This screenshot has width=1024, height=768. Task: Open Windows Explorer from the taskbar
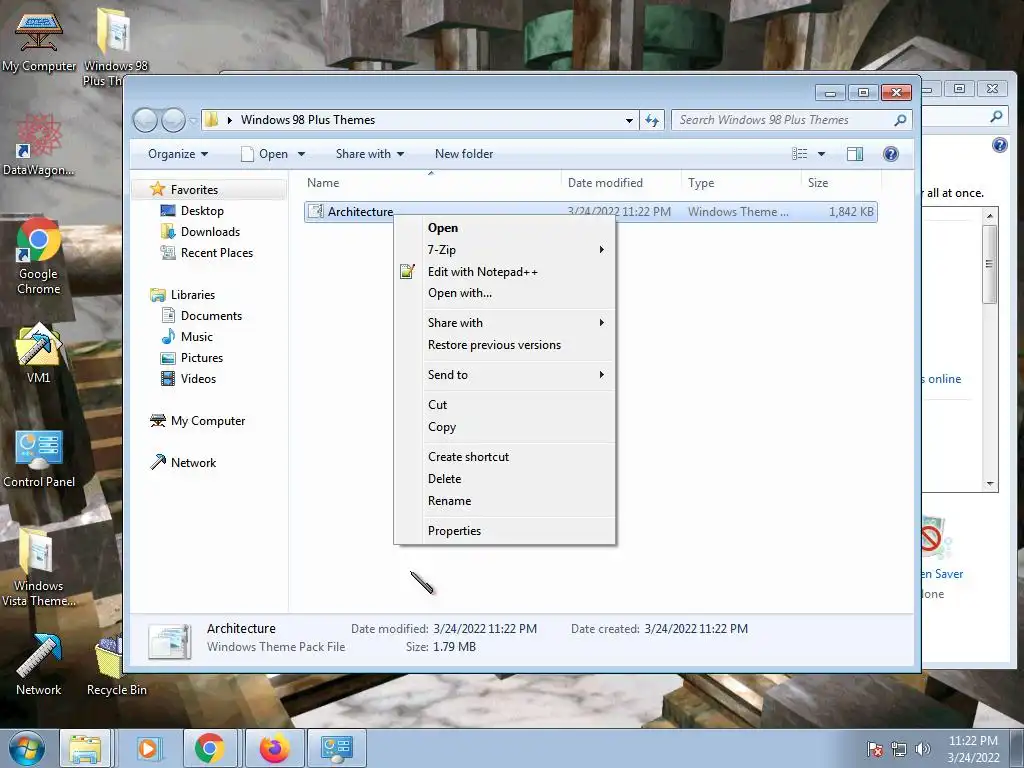[x=85, y=748]
